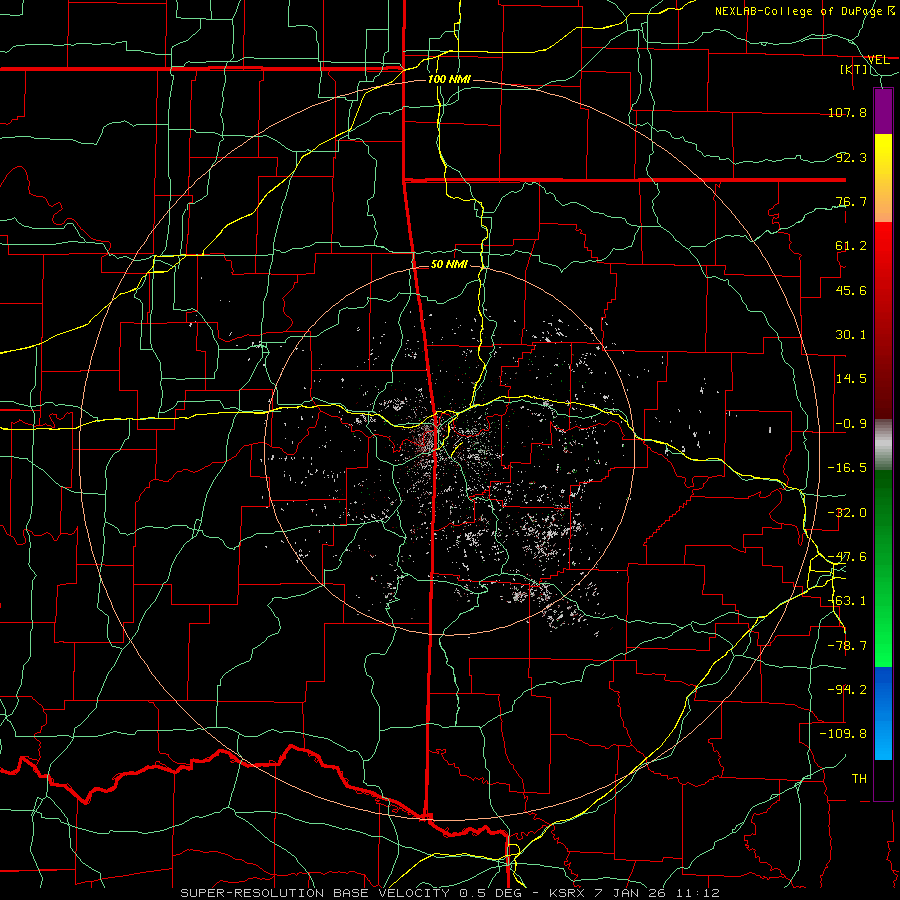
Task: Click the -78.7 velocity scale value
Action: [847, 646]
